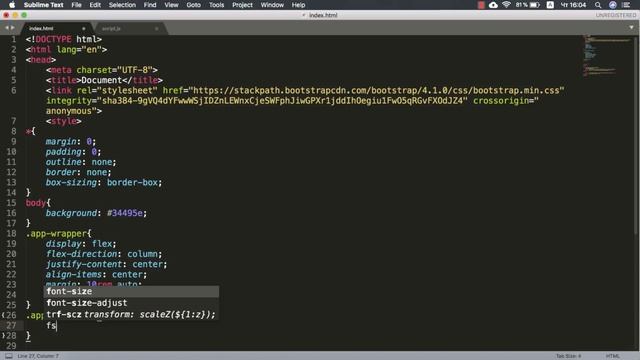This screenshot has height=360, width=640.
Task: Click the vertical scrollbar of the editor
Action: [636, 135]
